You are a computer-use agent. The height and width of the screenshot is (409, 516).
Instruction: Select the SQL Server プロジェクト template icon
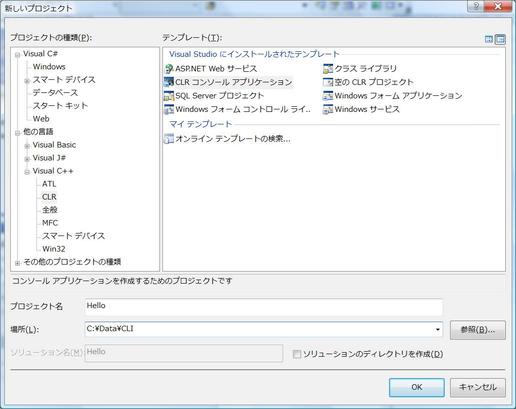[x=169, y=96]
